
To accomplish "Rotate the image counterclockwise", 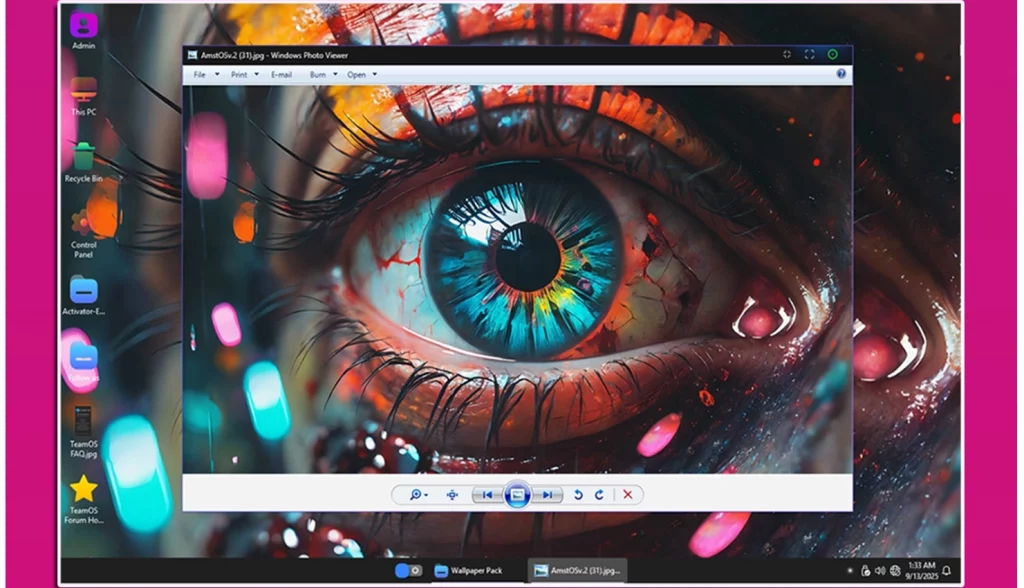I will (x=578, y=495).
